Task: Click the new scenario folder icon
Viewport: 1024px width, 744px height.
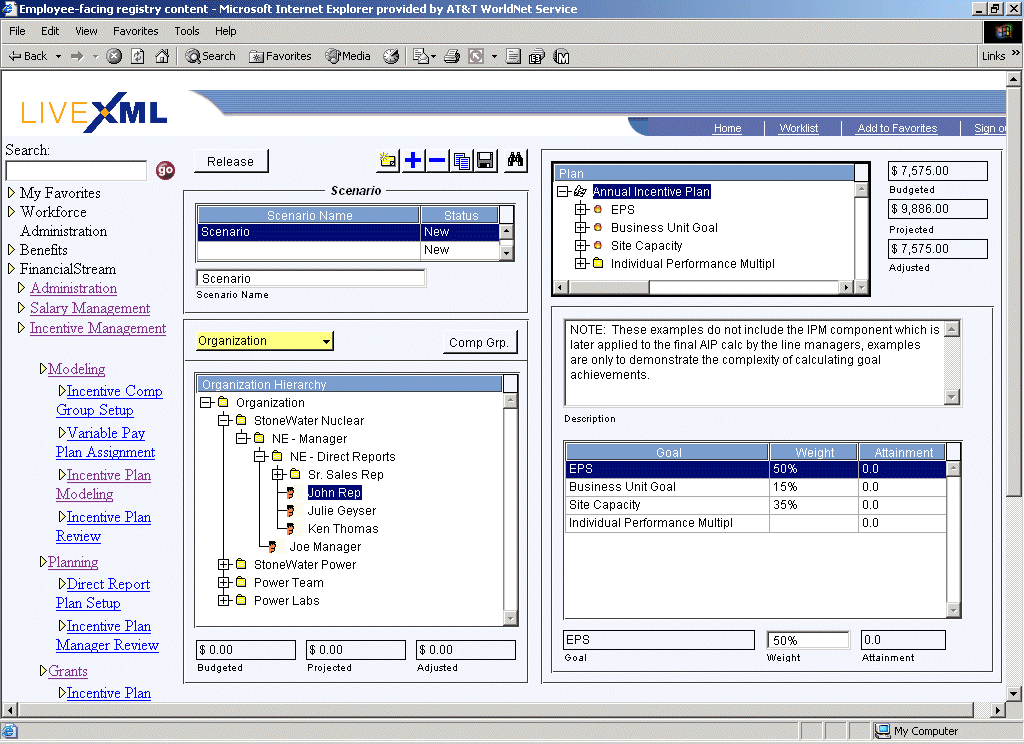Action: click(x=389, y=160)
